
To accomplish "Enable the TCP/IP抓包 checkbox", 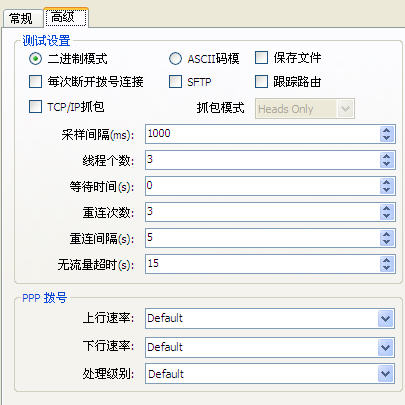I will point(35,107).
